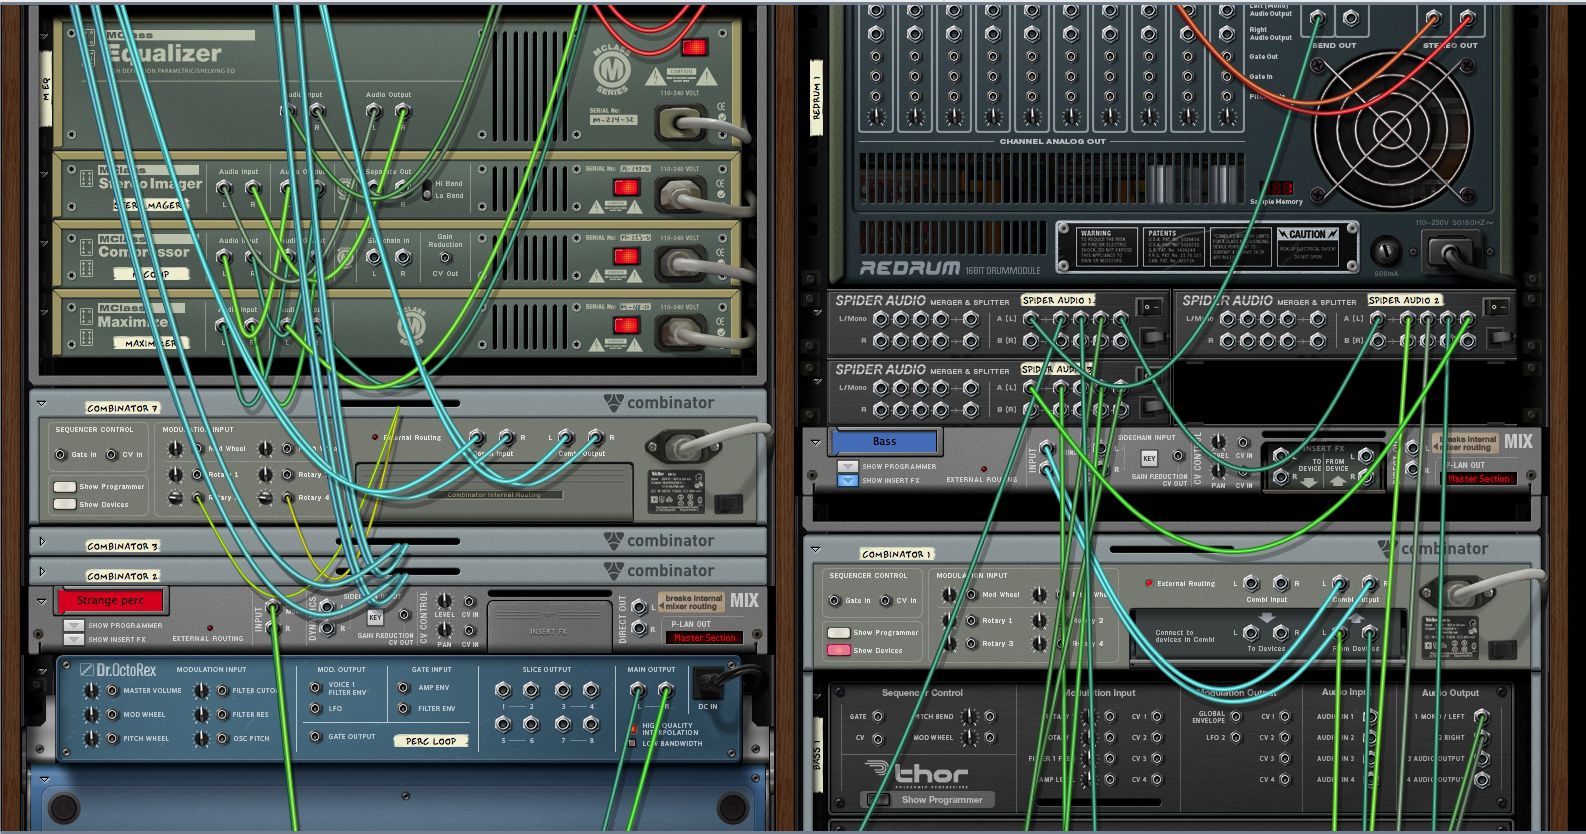Screen dimensions: 1586x834
Task: Click the Thor LFO 2 output jack
Action: click(x=1236, y=738)
